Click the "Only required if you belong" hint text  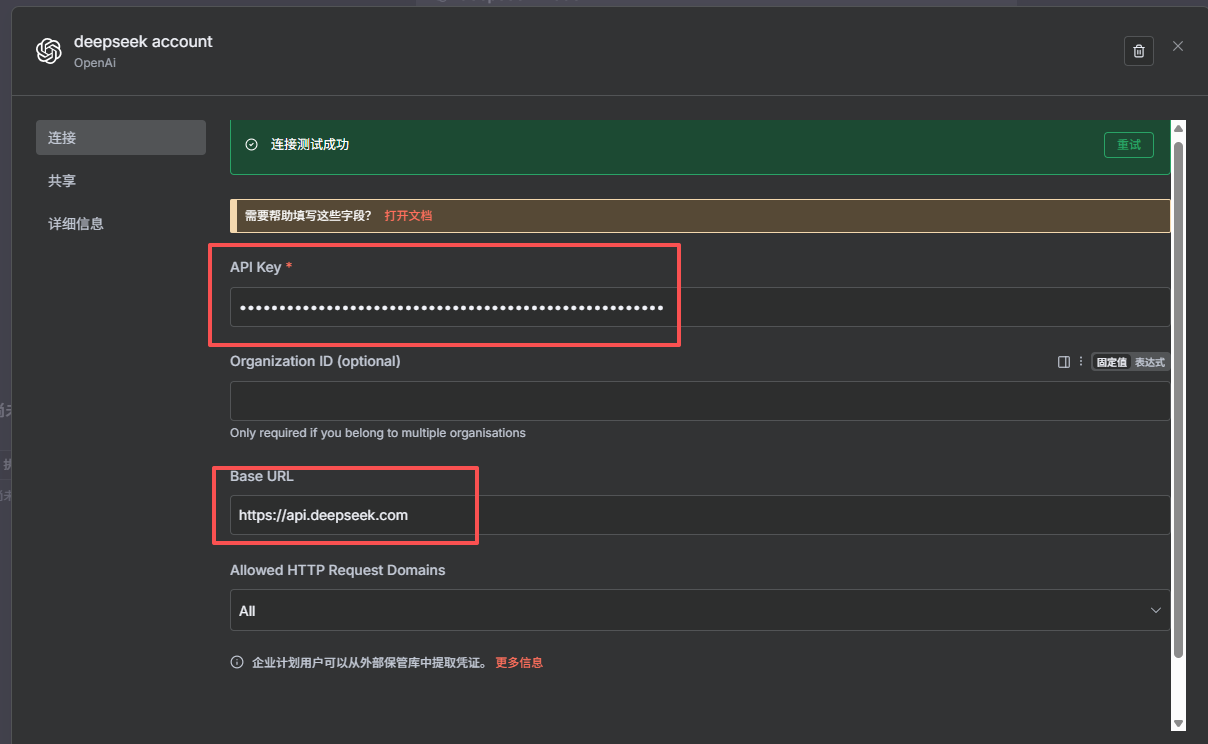[x=378, y=433]
